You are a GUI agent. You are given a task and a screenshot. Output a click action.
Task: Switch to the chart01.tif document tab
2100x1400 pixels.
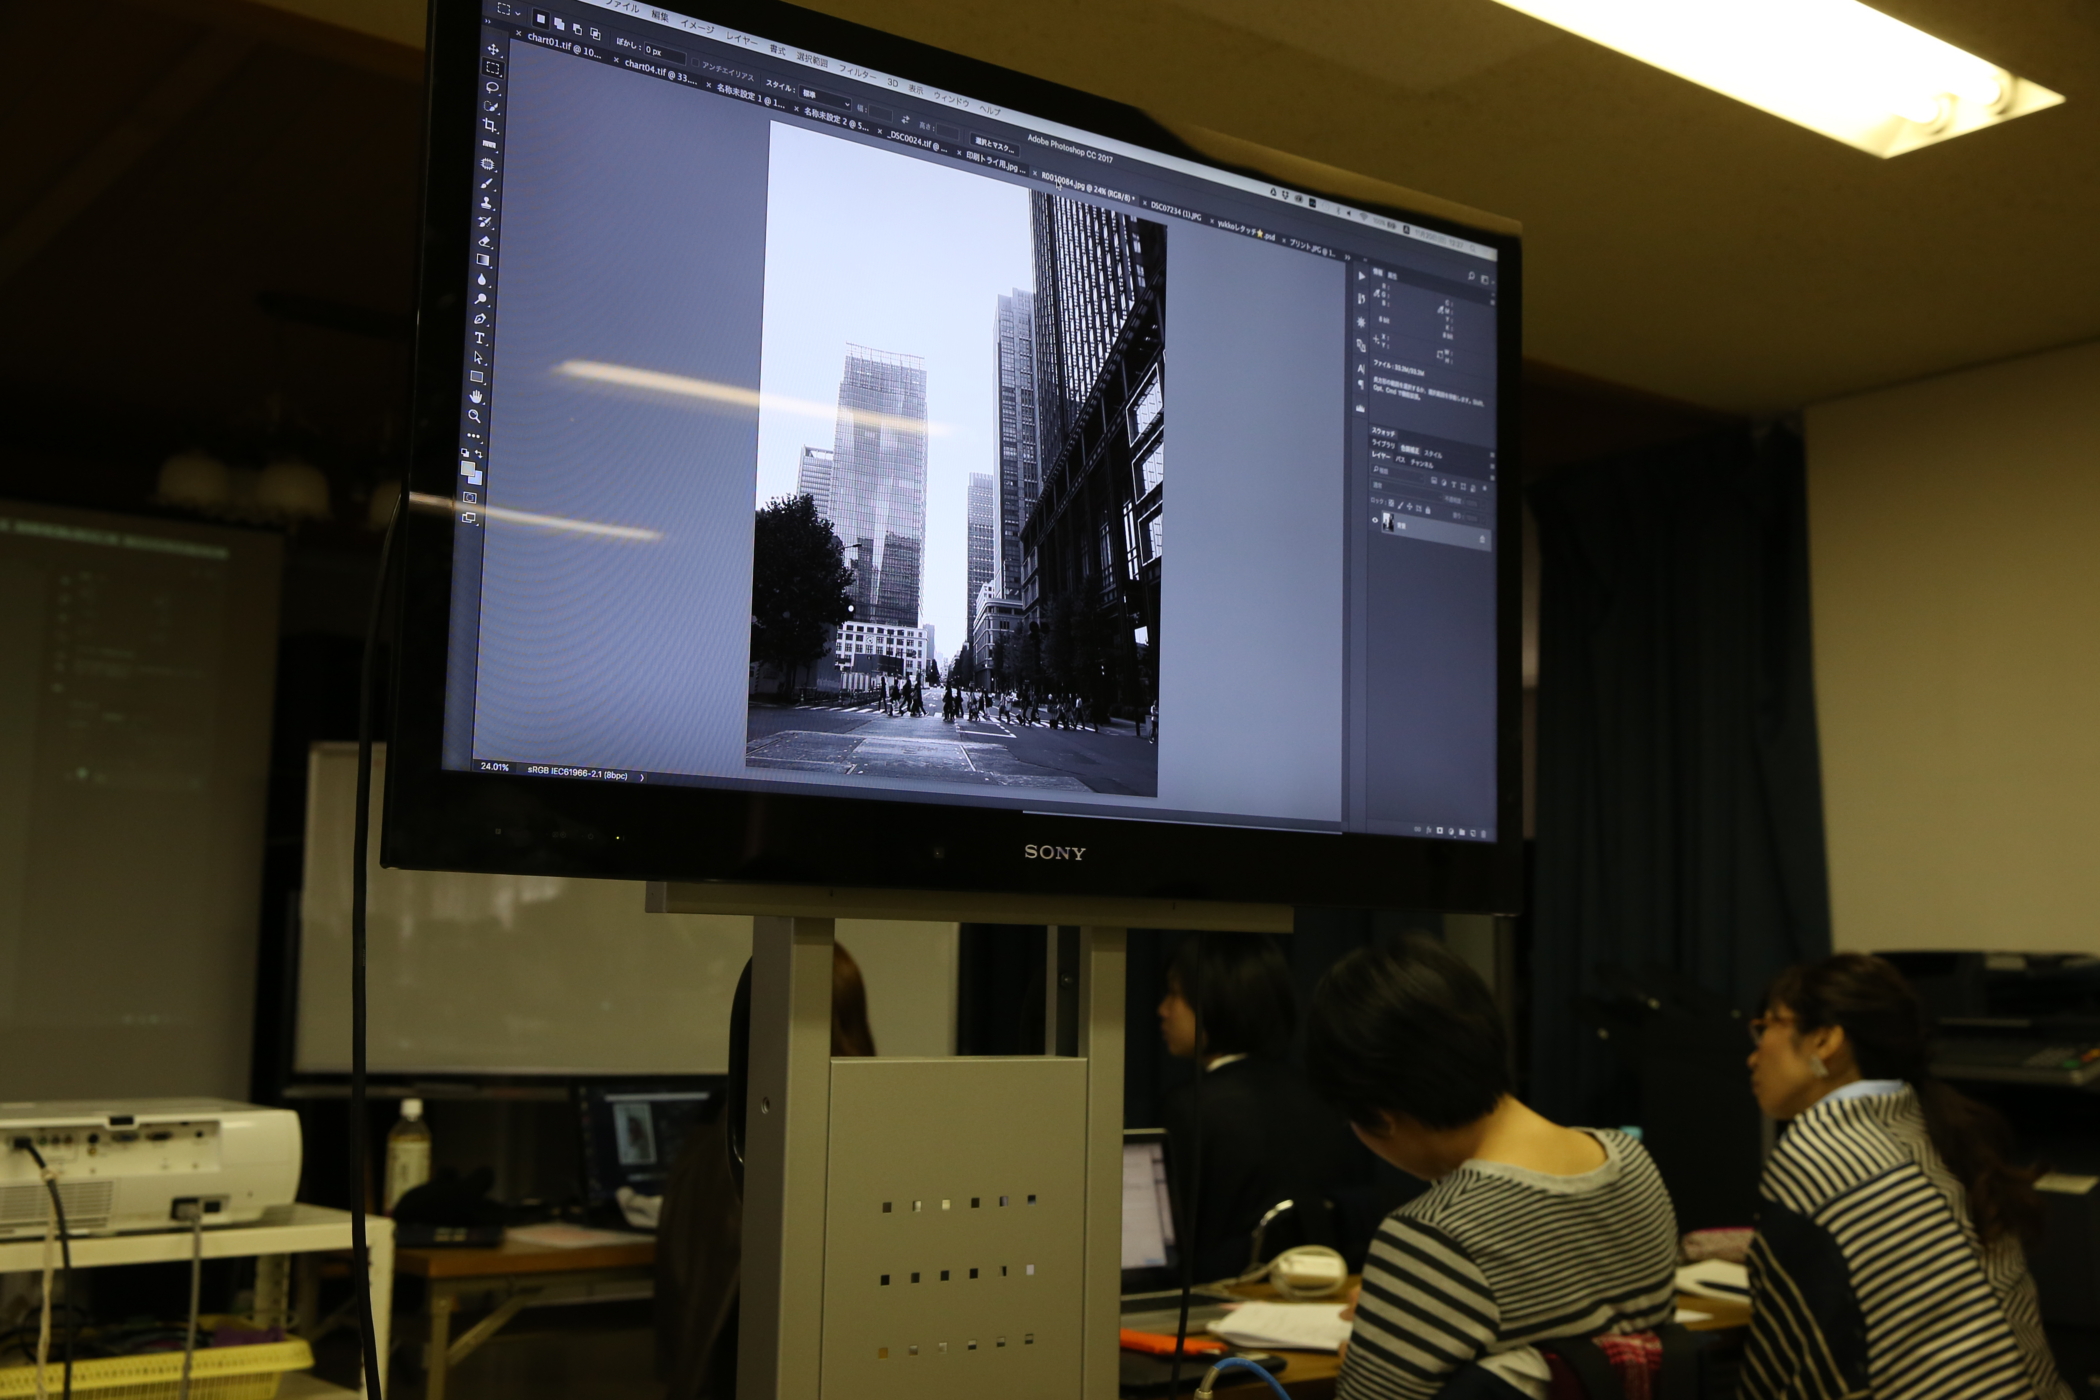pos(564,47)
